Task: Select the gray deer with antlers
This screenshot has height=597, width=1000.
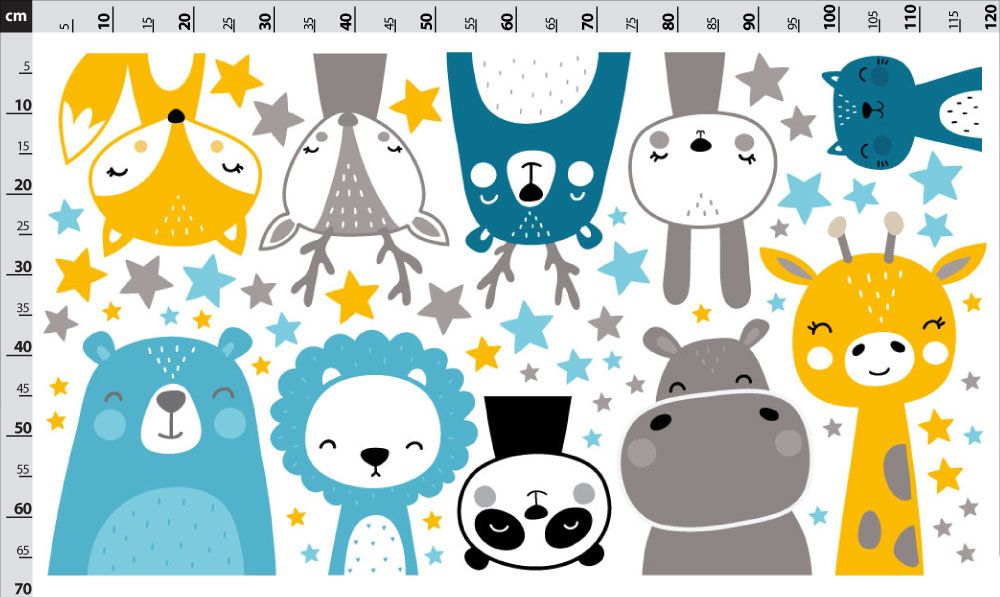Action: [353, 179]
